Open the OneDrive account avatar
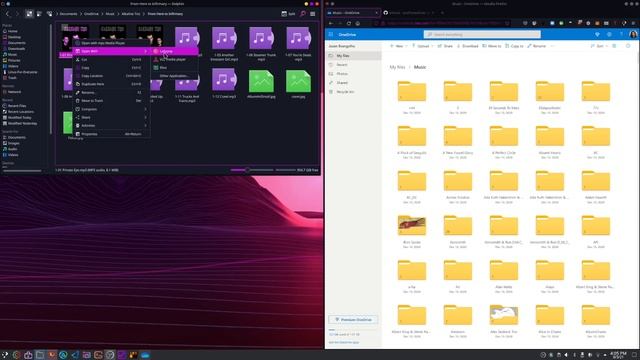 [633, 35]
